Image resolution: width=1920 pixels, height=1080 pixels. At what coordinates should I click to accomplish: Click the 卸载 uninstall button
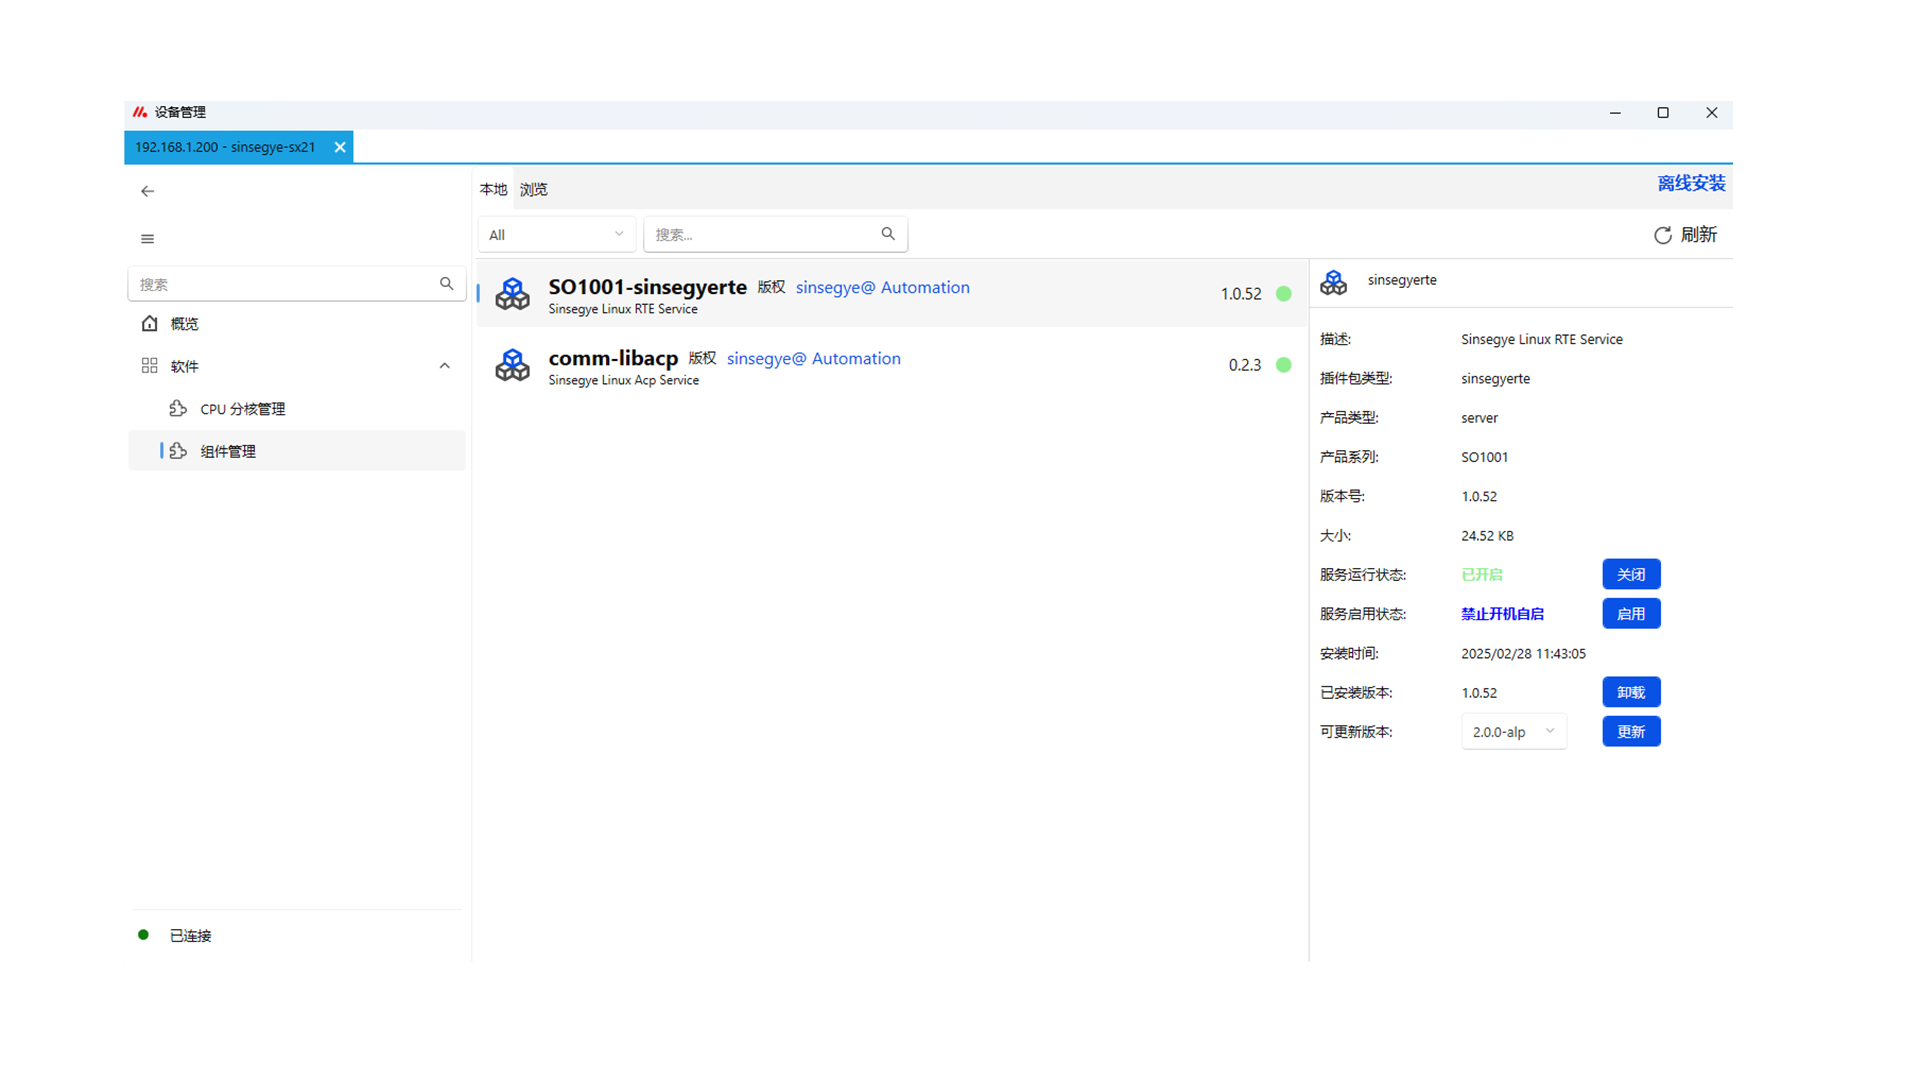[x=1630, y=692]
